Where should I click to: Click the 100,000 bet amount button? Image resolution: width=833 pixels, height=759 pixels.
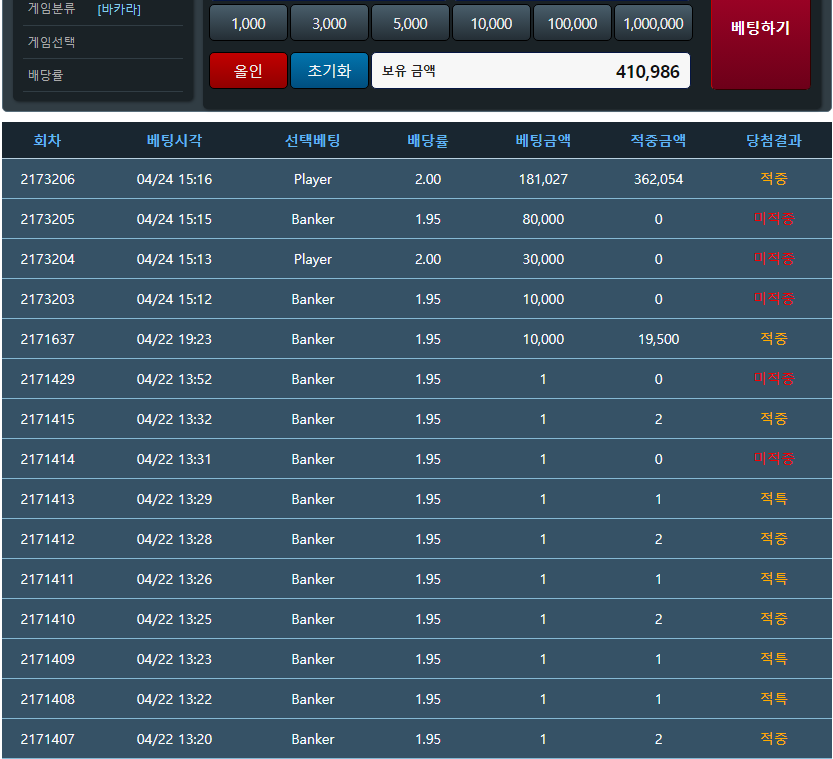click(x=572, y=23)
